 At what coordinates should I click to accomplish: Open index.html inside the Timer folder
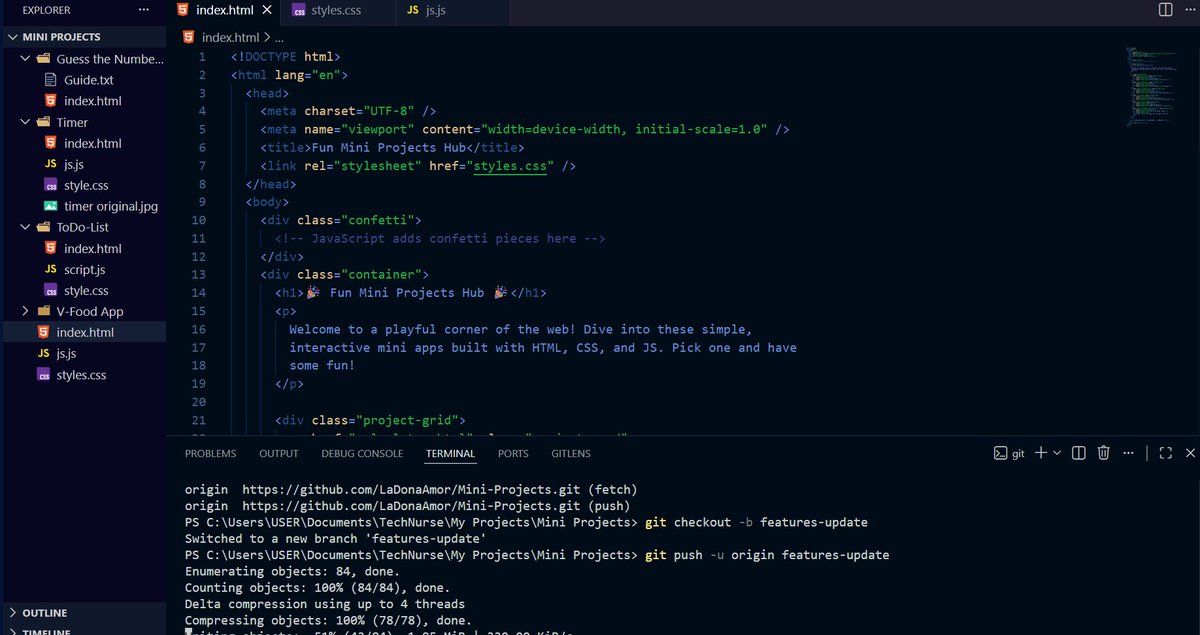(83, 143)
